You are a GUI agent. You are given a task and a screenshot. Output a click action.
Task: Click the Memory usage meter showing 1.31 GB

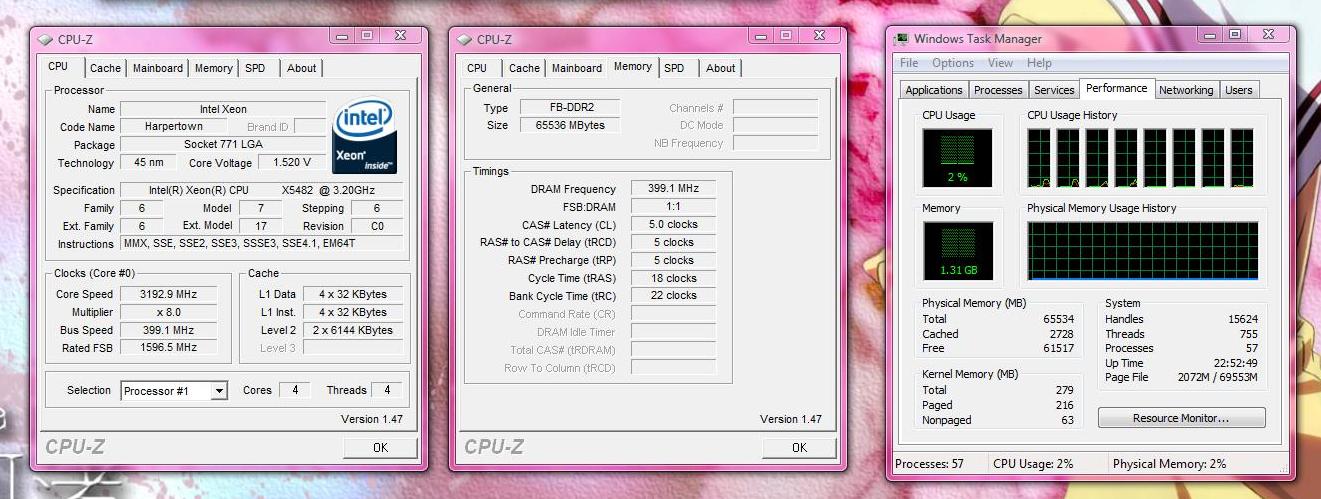pos(957,251)
